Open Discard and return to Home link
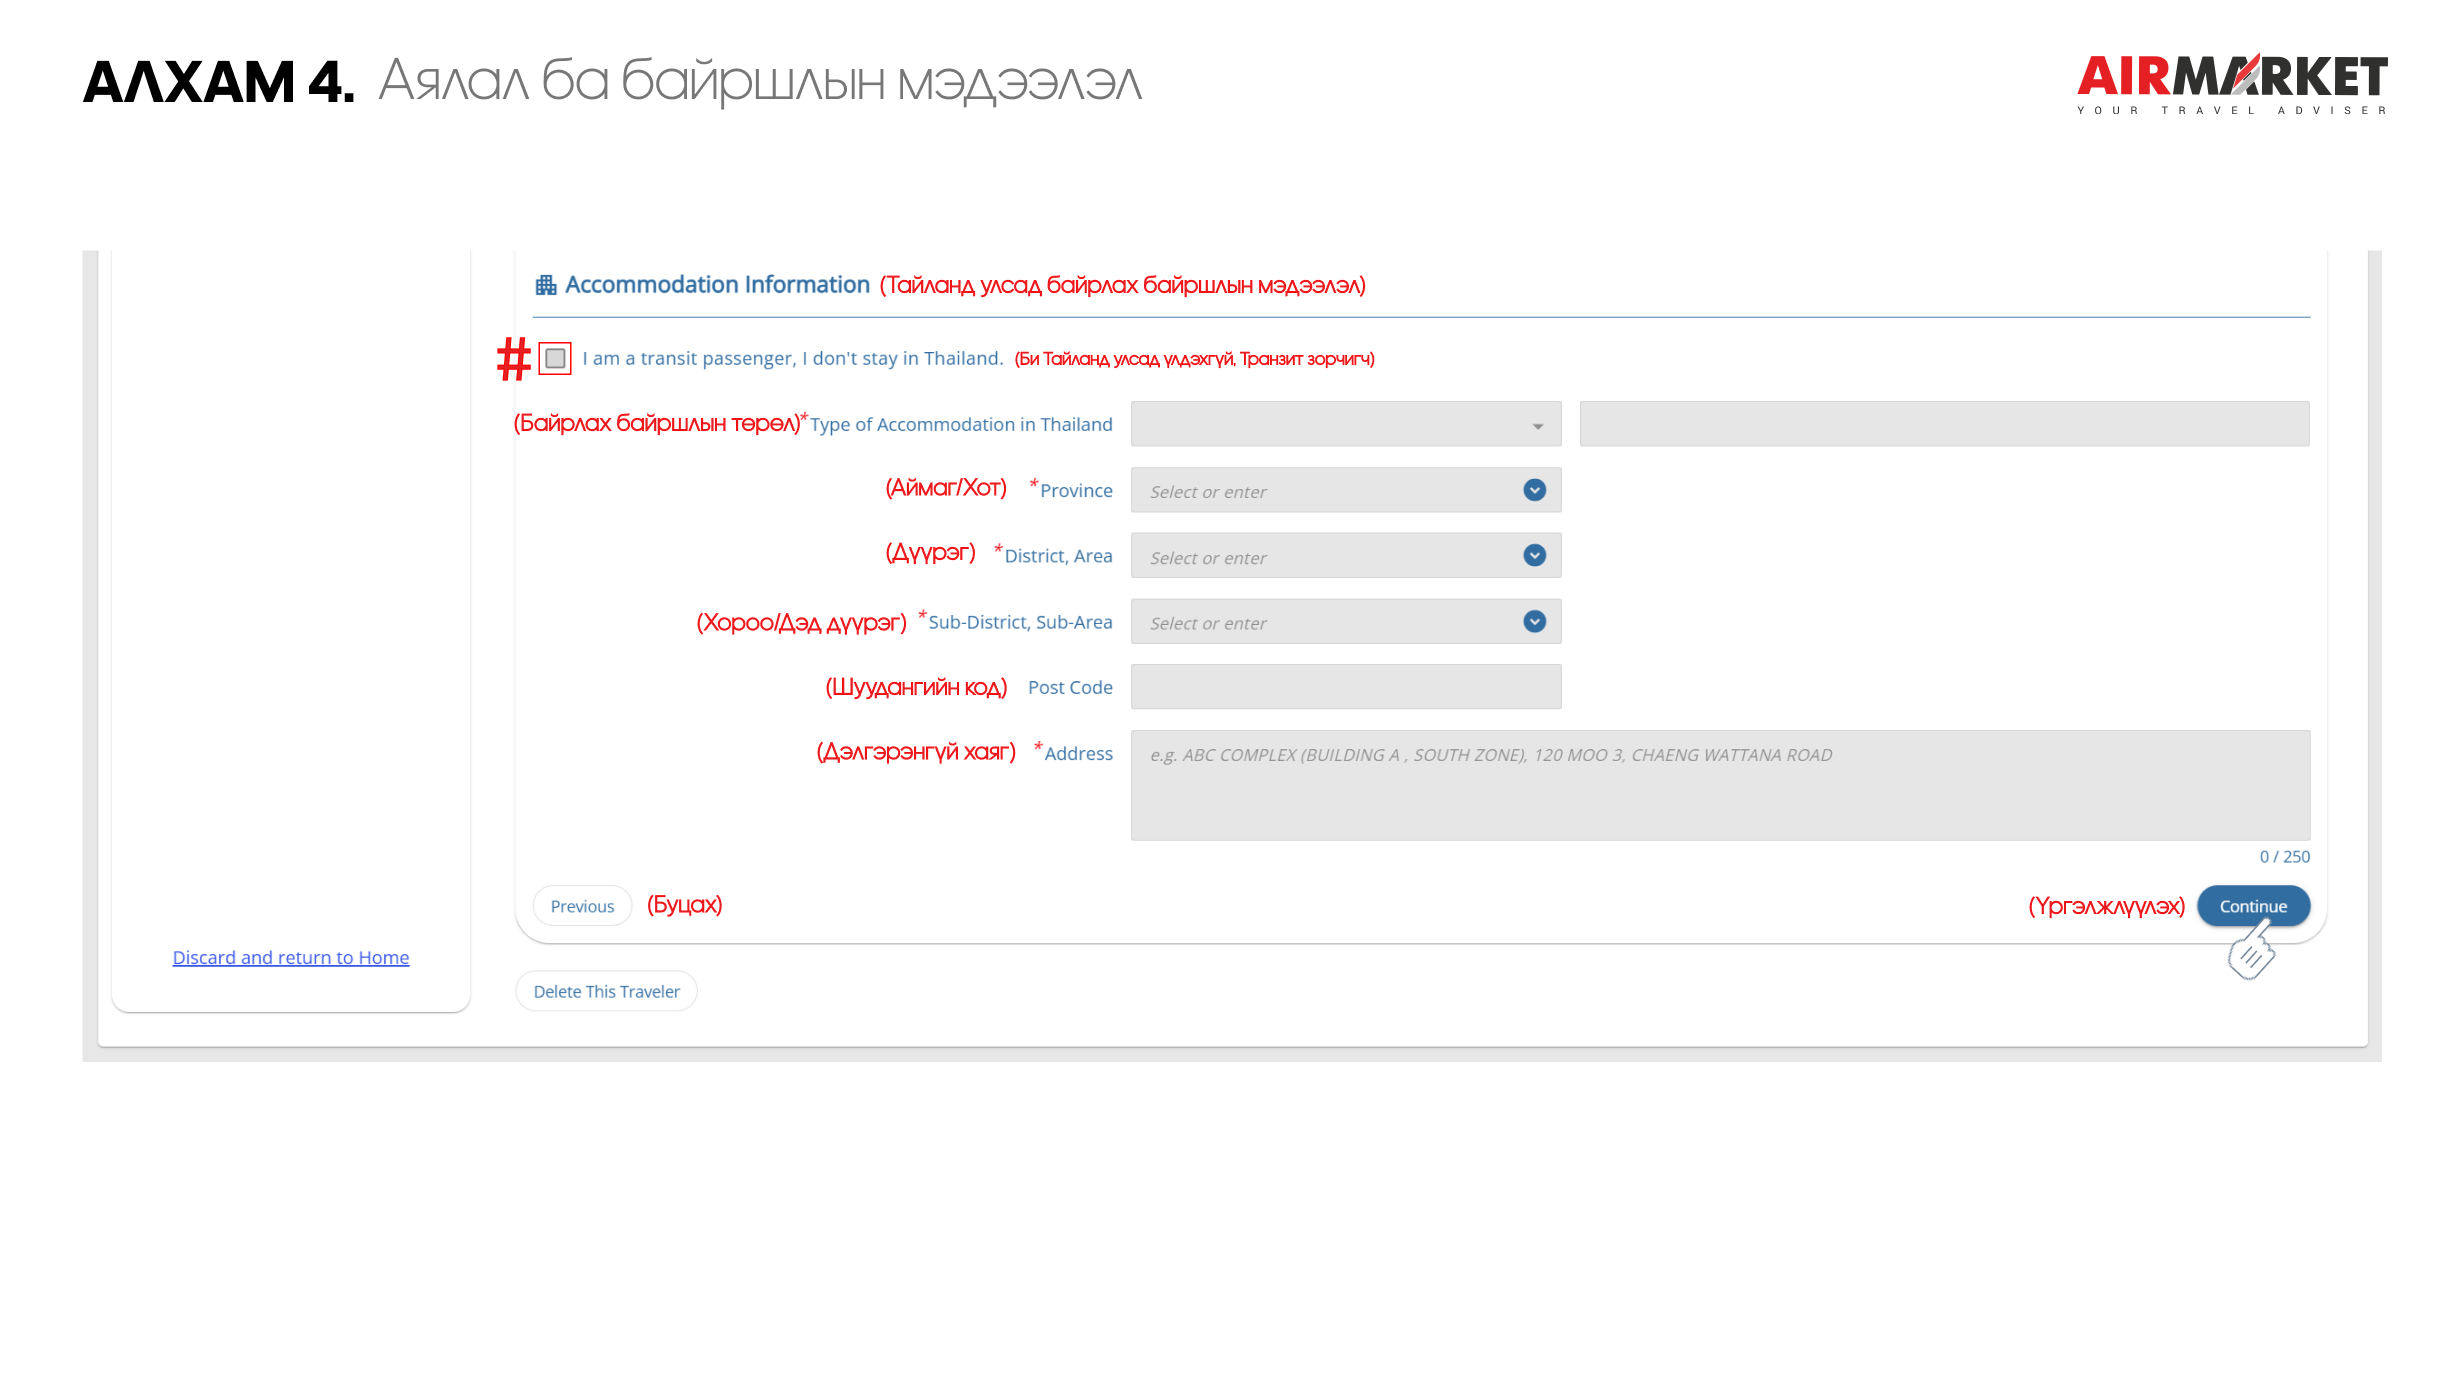Viewport: 2457px width, 1383px height. pyautogui.click(x=290, y=957)
